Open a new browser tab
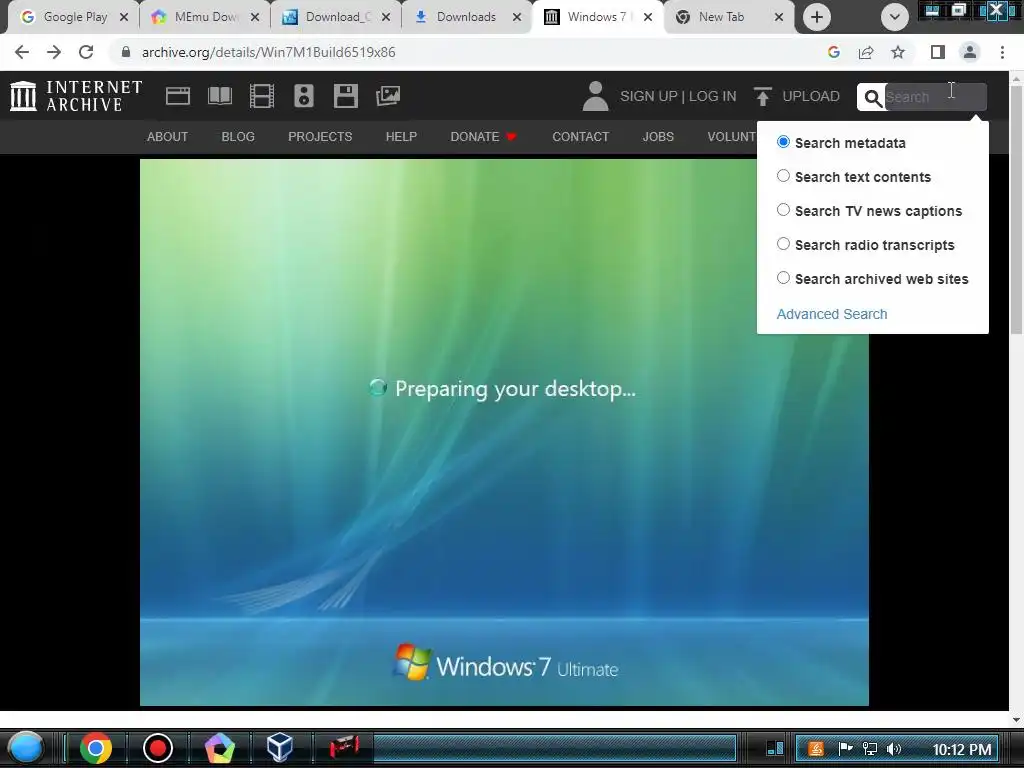Screen dimensions: 1024x768 pos(816,17)
